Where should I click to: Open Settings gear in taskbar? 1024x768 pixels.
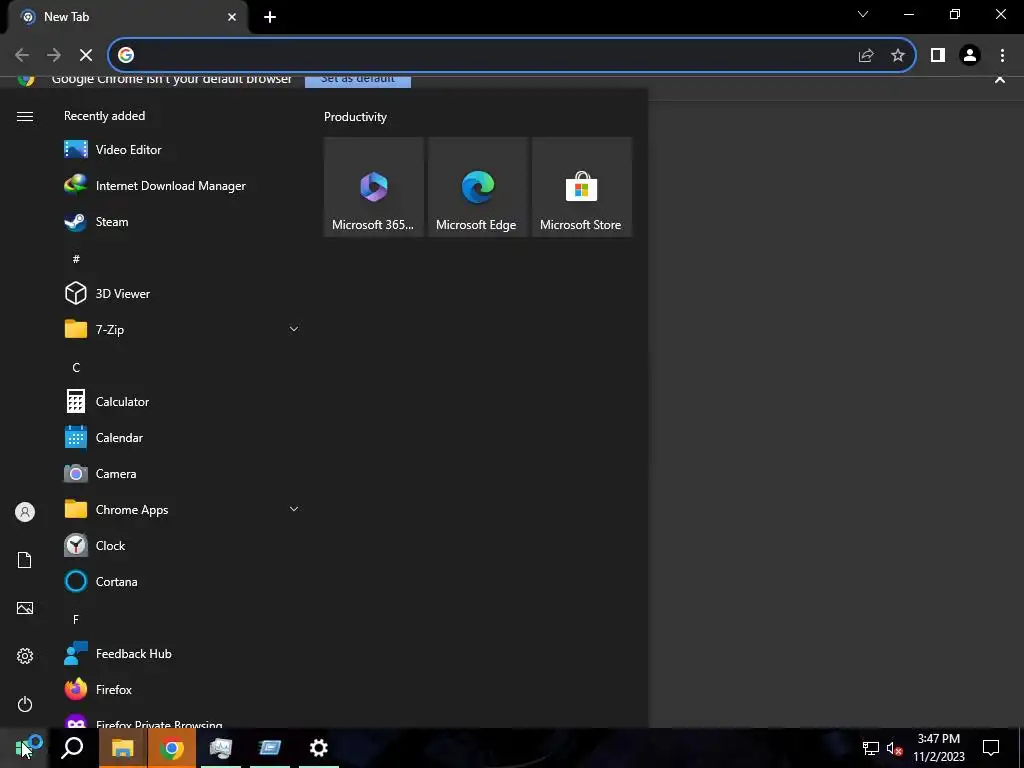(x=319, y=748)
